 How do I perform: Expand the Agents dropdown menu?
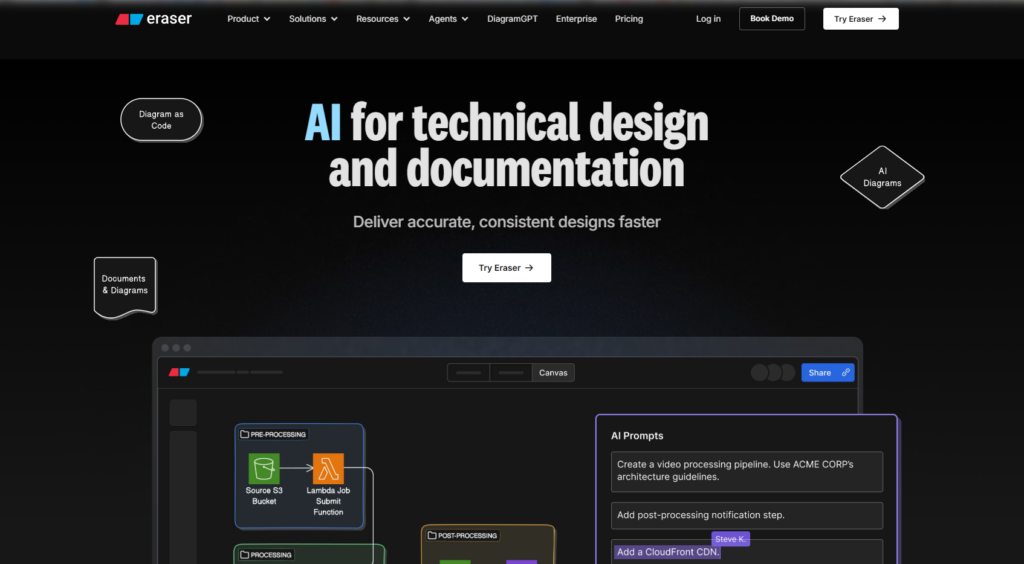pyautogui.click(x=448, y=19)
